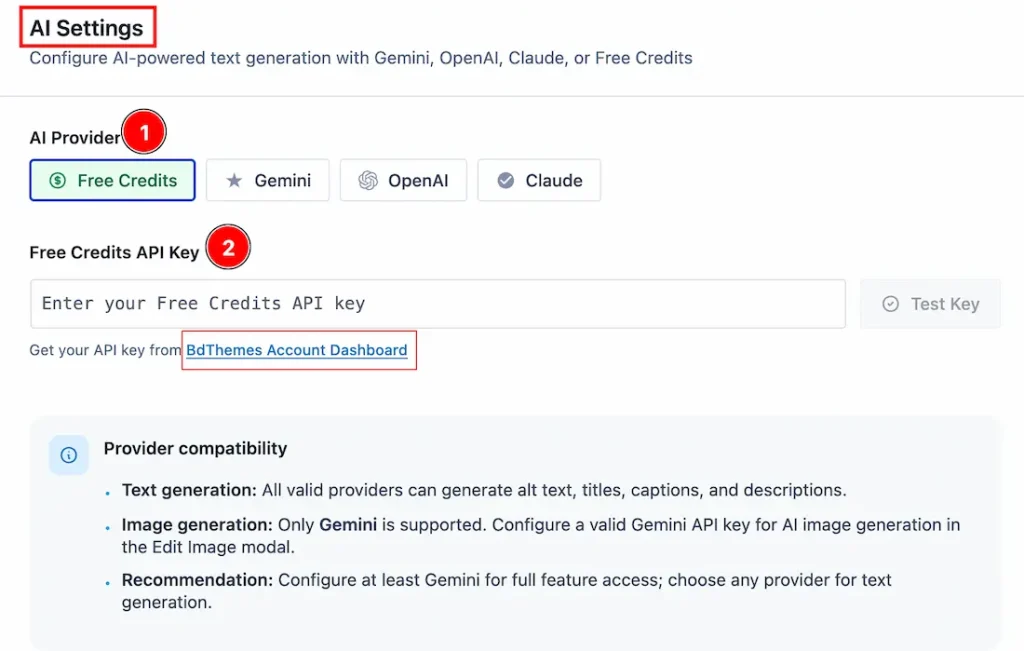Switch the AI provider to OpenAI
The image size is (1024, 651).
(x=403, y=180)
